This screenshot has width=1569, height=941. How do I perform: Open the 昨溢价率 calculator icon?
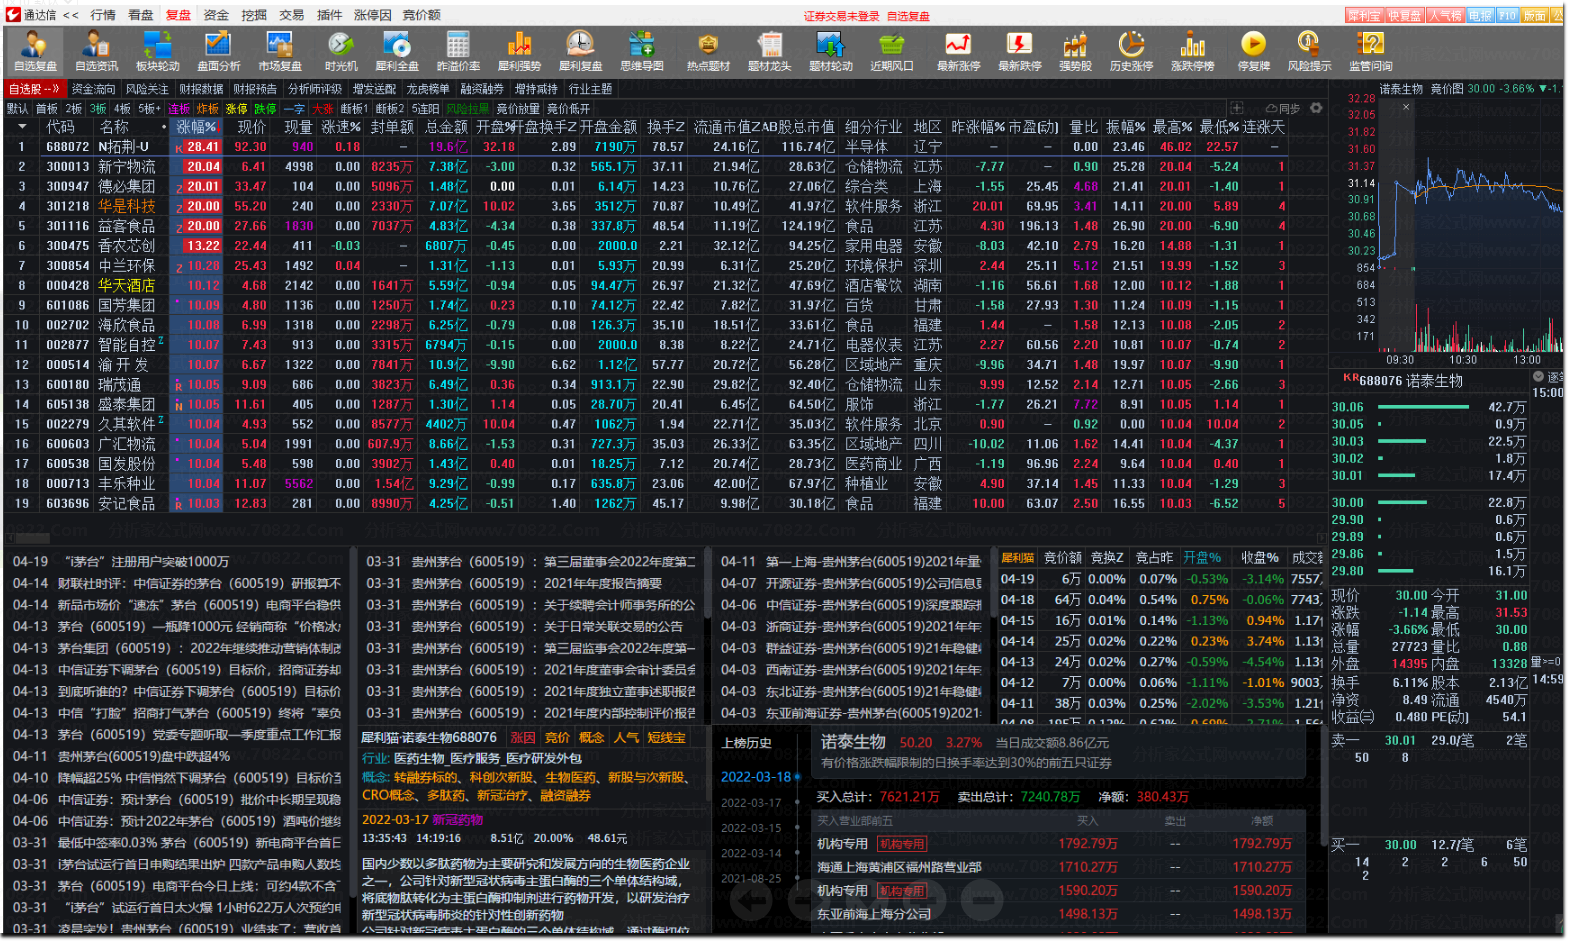pyautogui.click(x=458, y=51)
